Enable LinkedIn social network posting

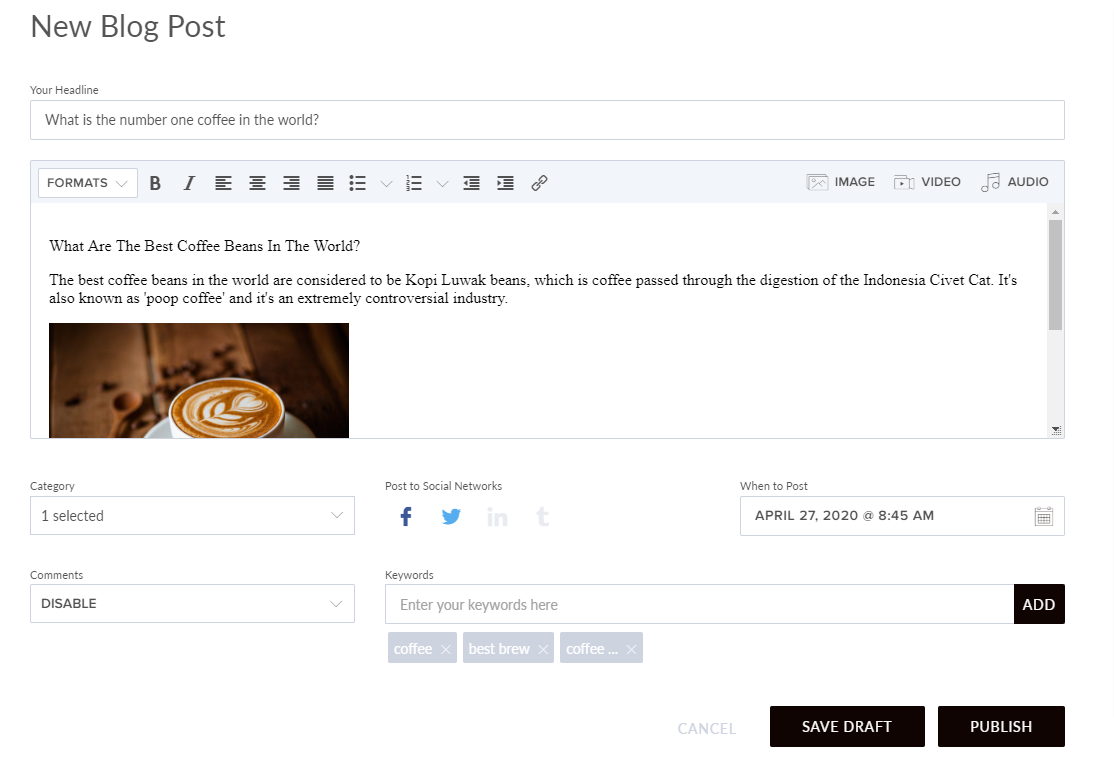(497, 516)
